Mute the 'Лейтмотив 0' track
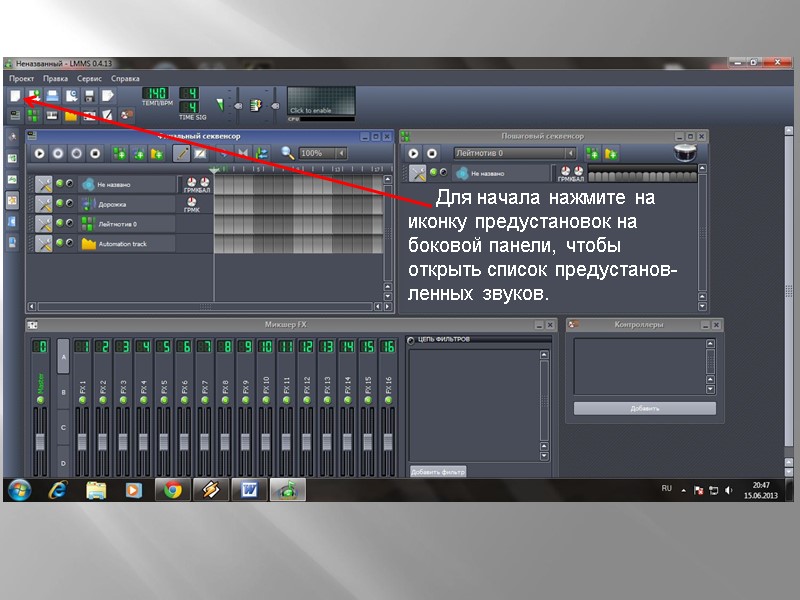 tap(60, 223)
